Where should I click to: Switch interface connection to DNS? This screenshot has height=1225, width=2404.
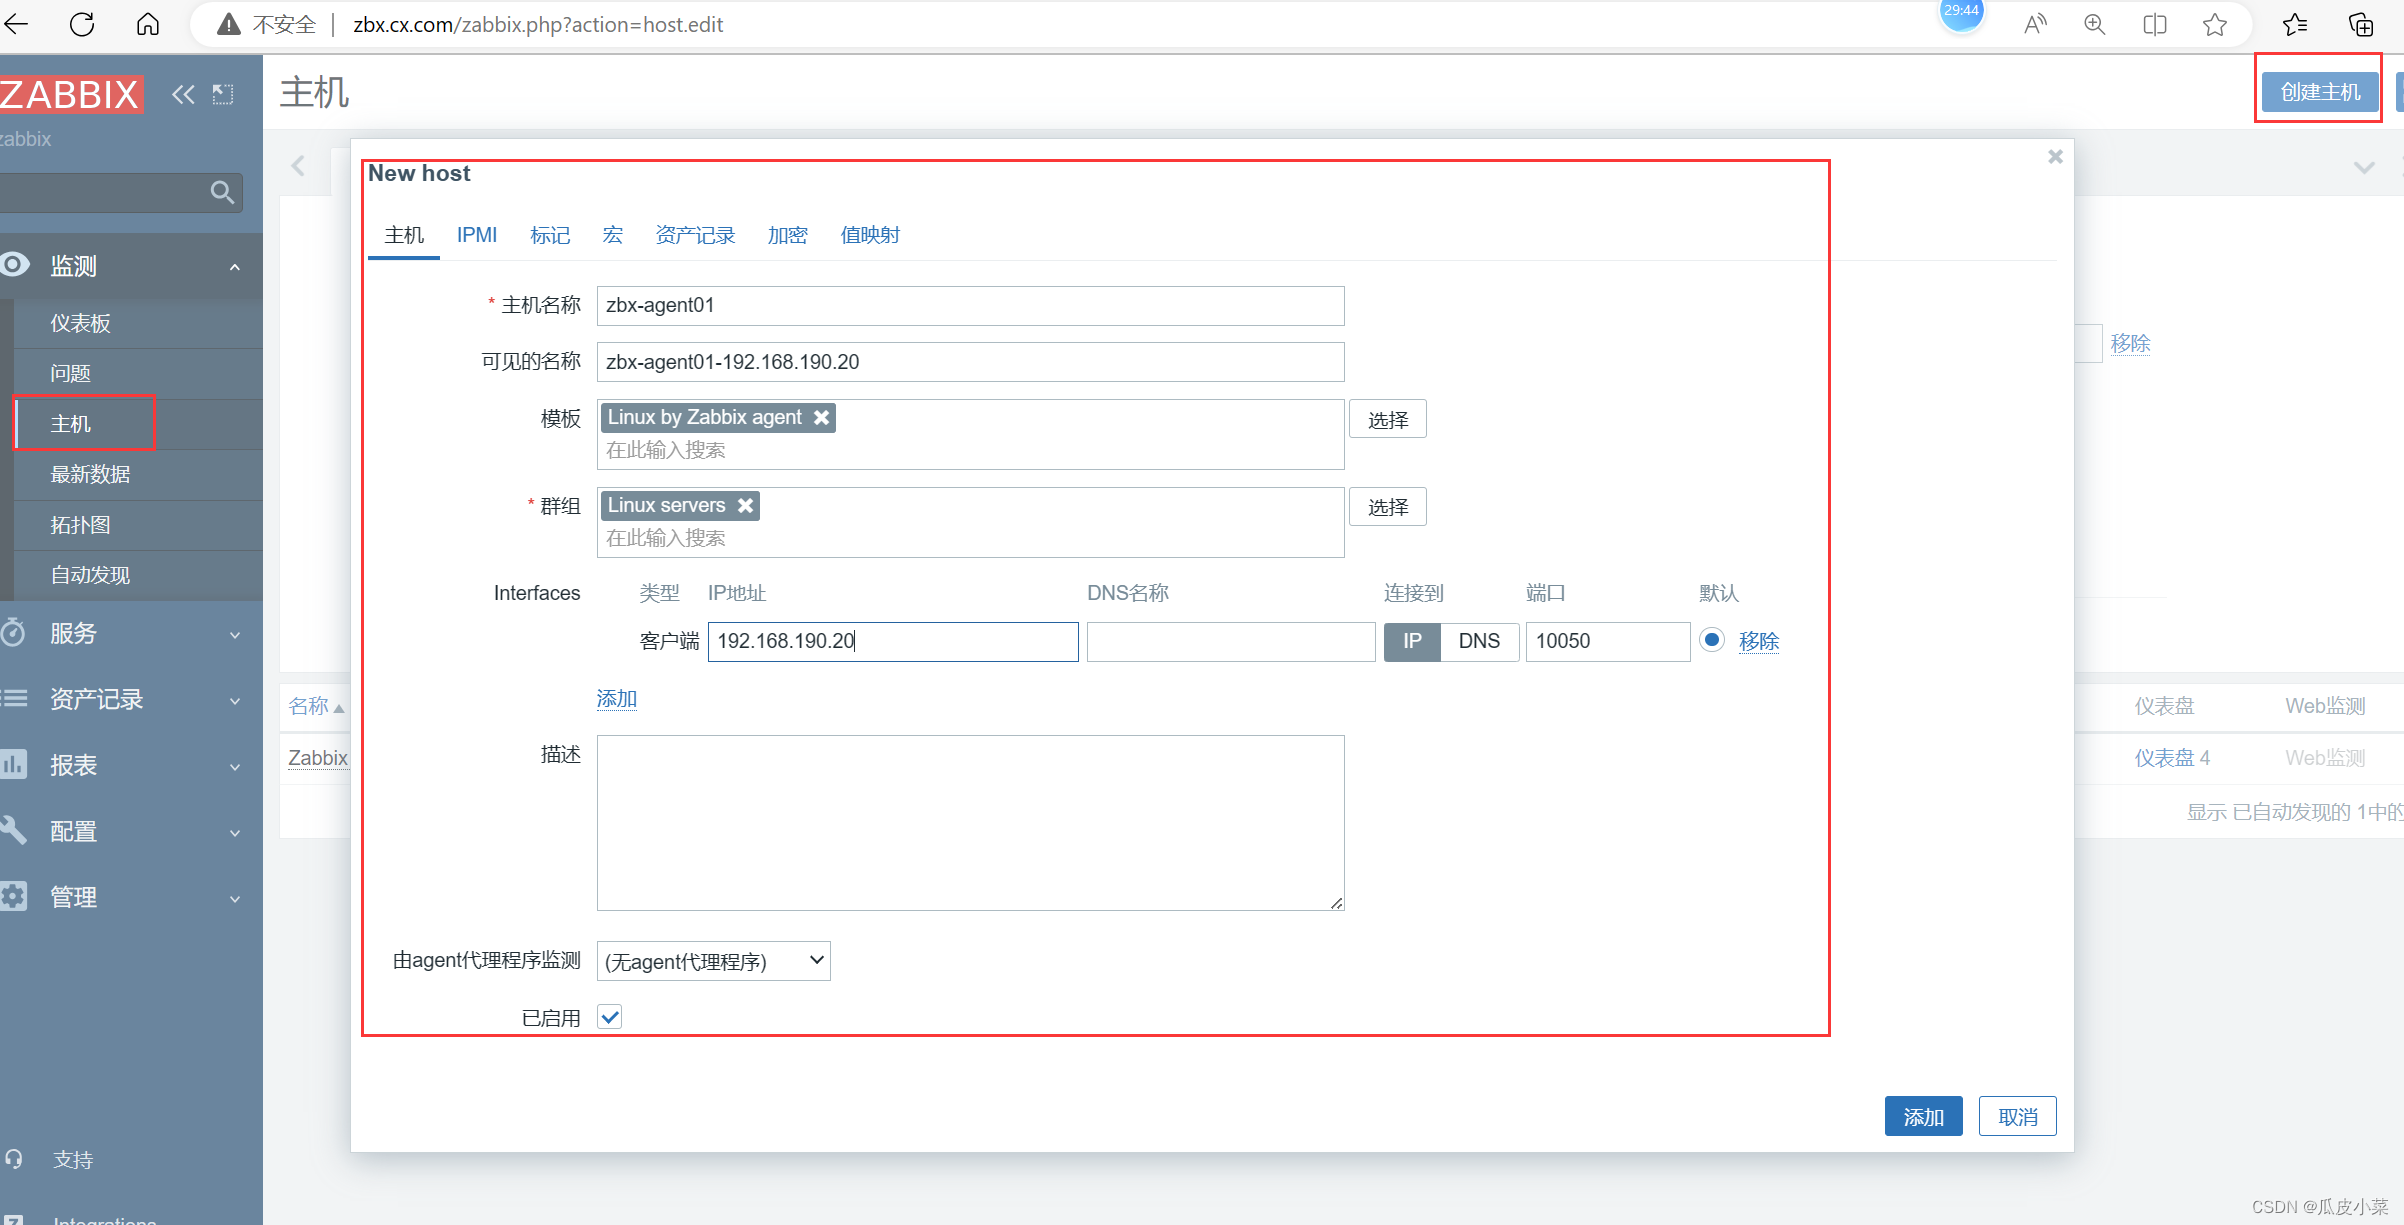[1480, 641]
